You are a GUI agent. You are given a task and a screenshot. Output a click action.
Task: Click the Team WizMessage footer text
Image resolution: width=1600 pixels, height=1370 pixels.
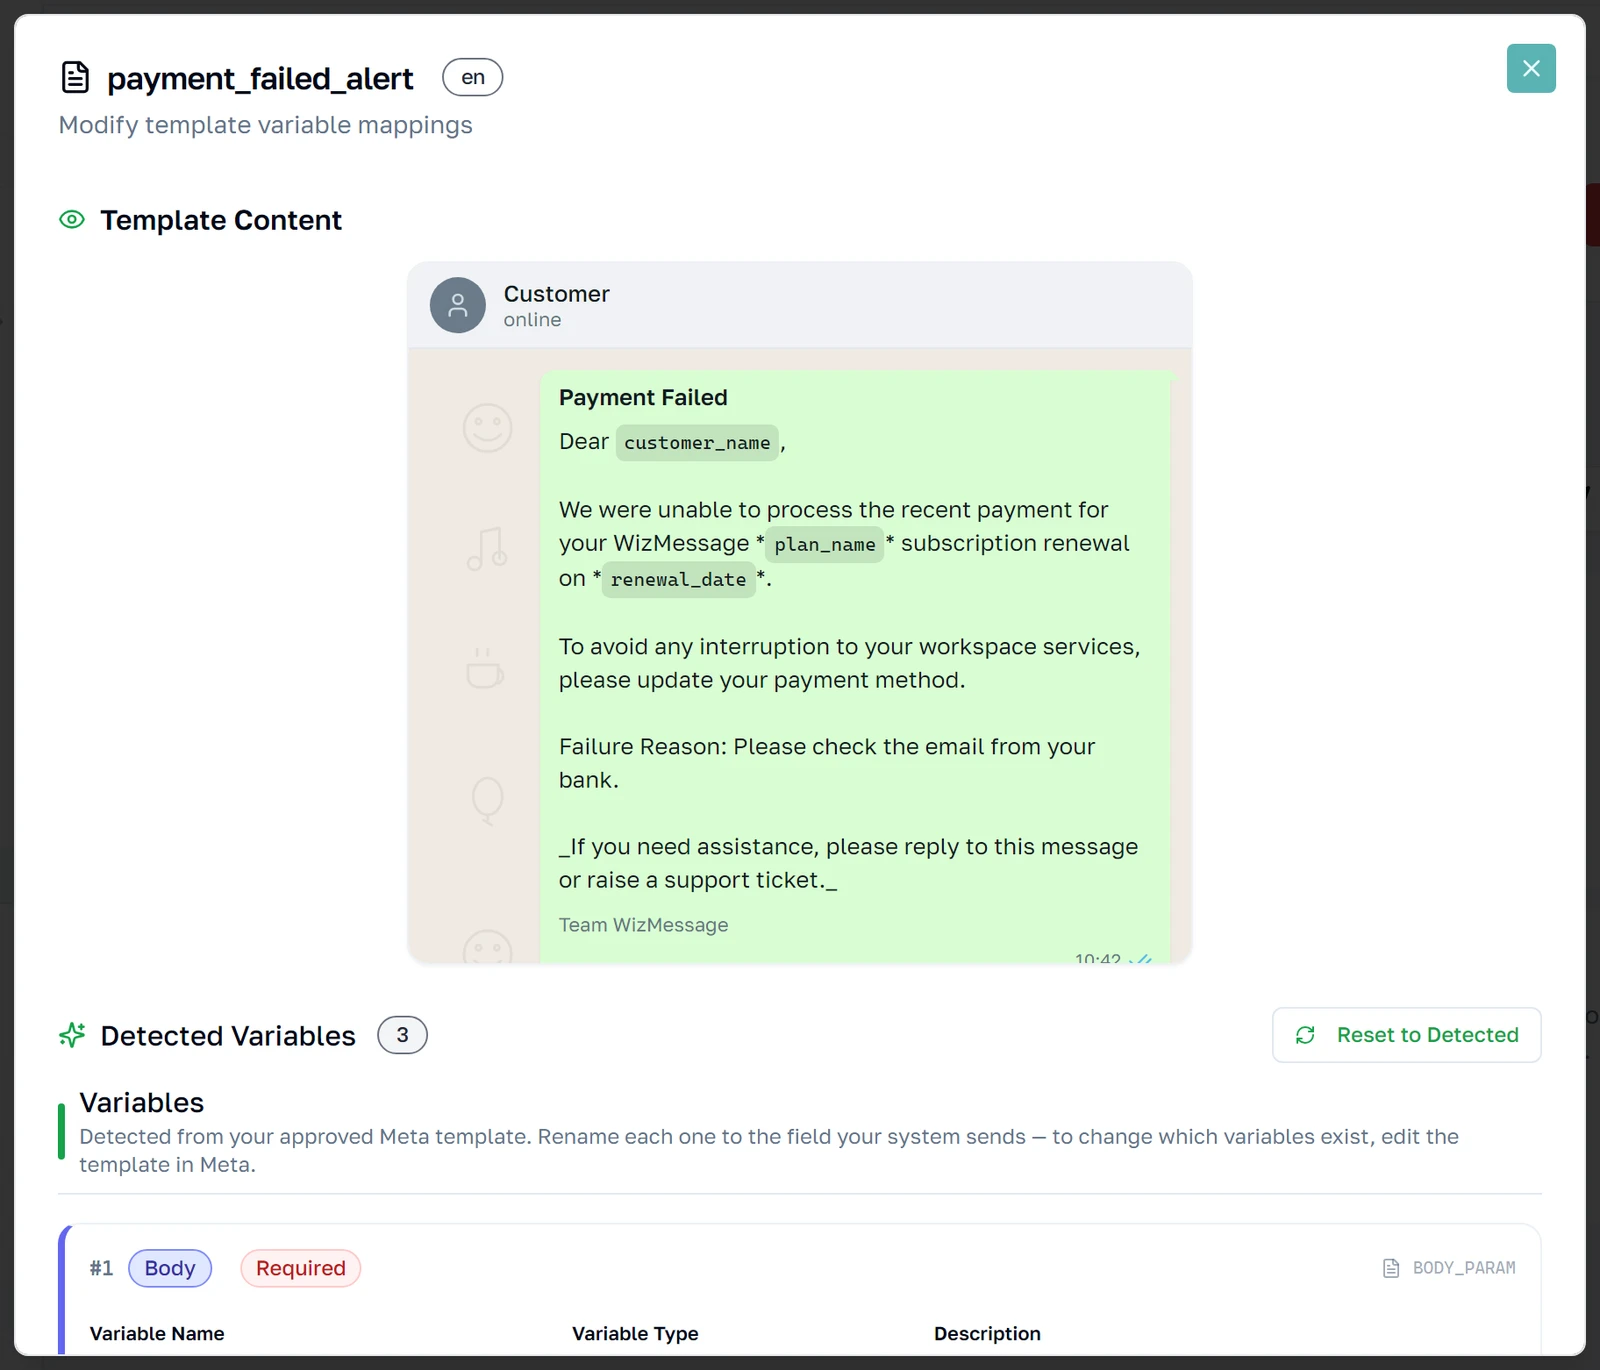click(x=643, y=925)
